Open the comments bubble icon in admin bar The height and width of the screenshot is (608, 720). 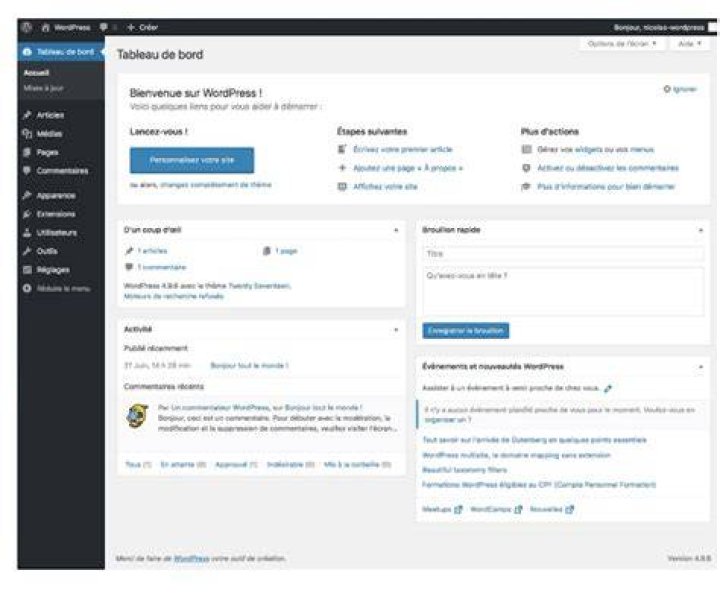coord(104,27)
